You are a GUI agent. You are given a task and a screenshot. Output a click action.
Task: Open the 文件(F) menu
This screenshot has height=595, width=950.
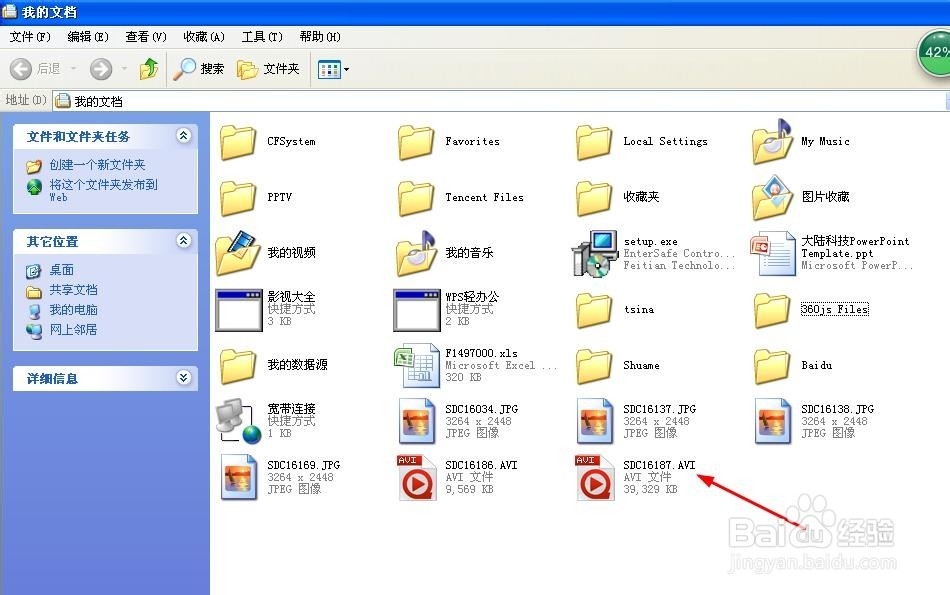(x=30, y=37)
